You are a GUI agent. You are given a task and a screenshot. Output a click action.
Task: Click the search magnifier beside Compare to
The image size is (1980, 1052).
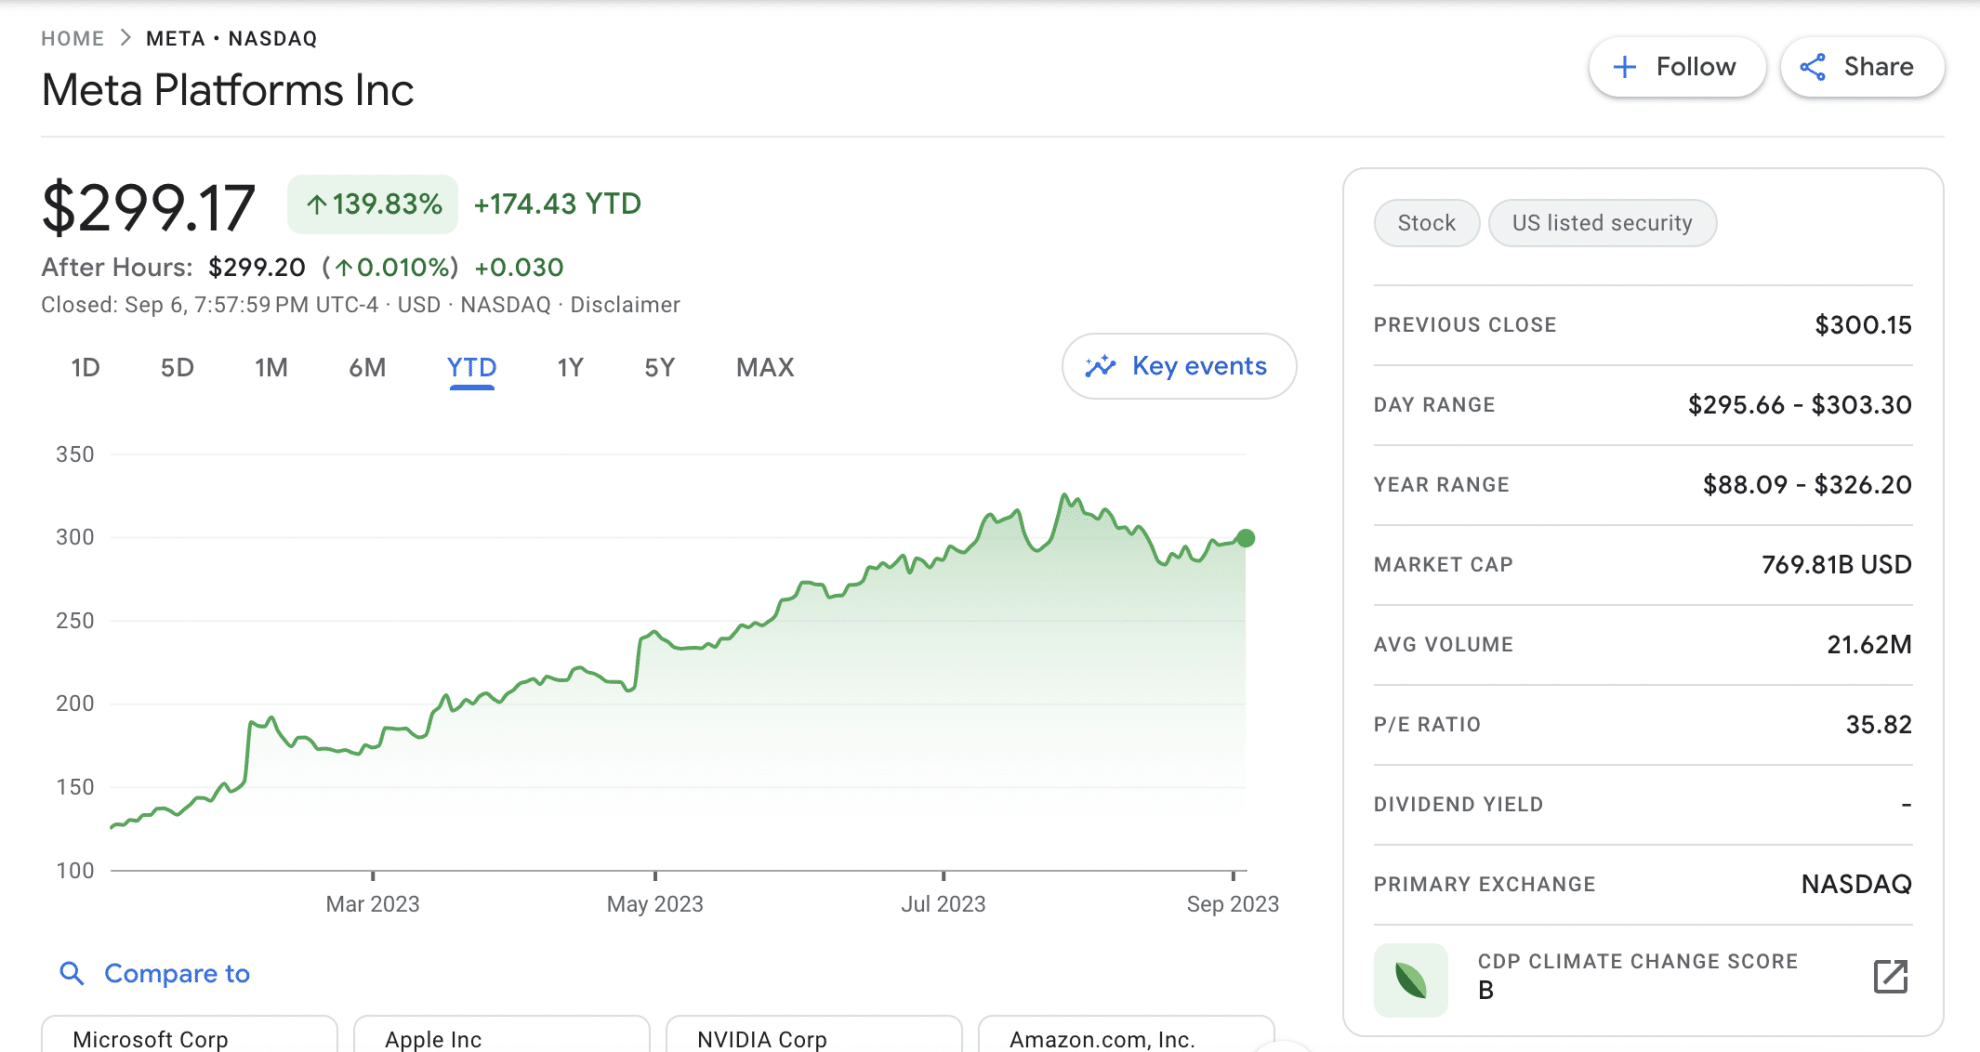[72, 973]
